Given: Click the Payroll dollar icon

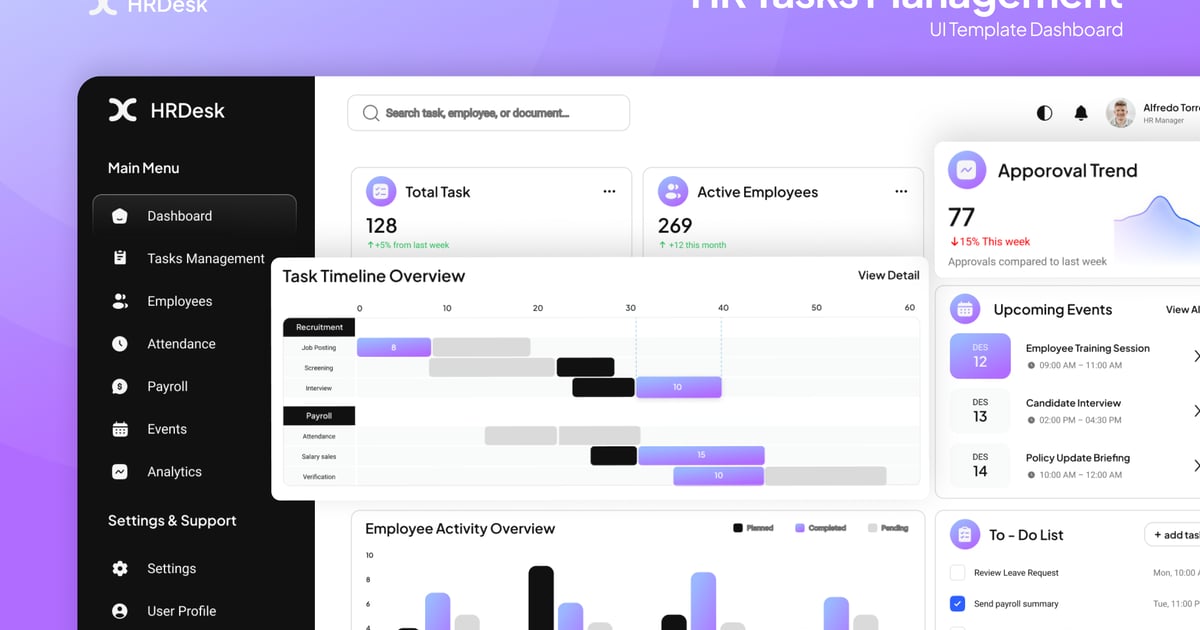Looking at the screenshot, I should pos(120,386).
